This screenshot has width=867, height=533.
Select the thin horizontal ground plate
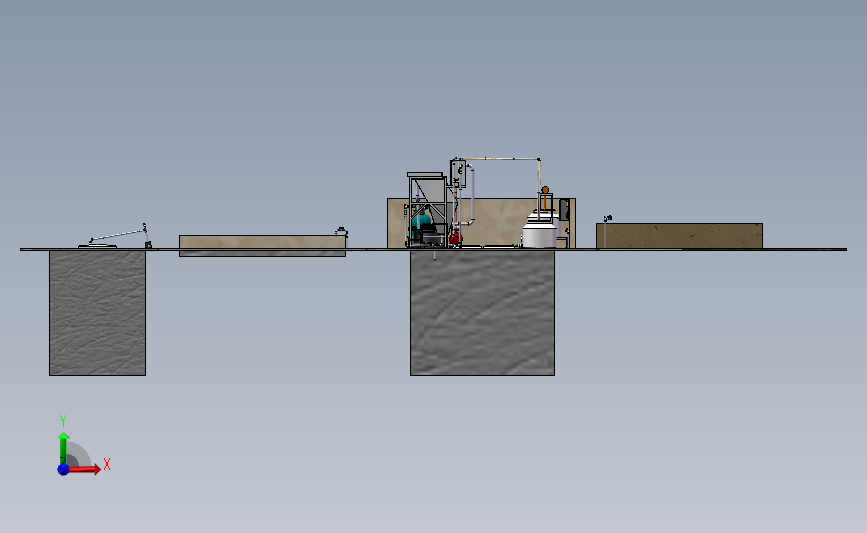[x=434, y=249]
